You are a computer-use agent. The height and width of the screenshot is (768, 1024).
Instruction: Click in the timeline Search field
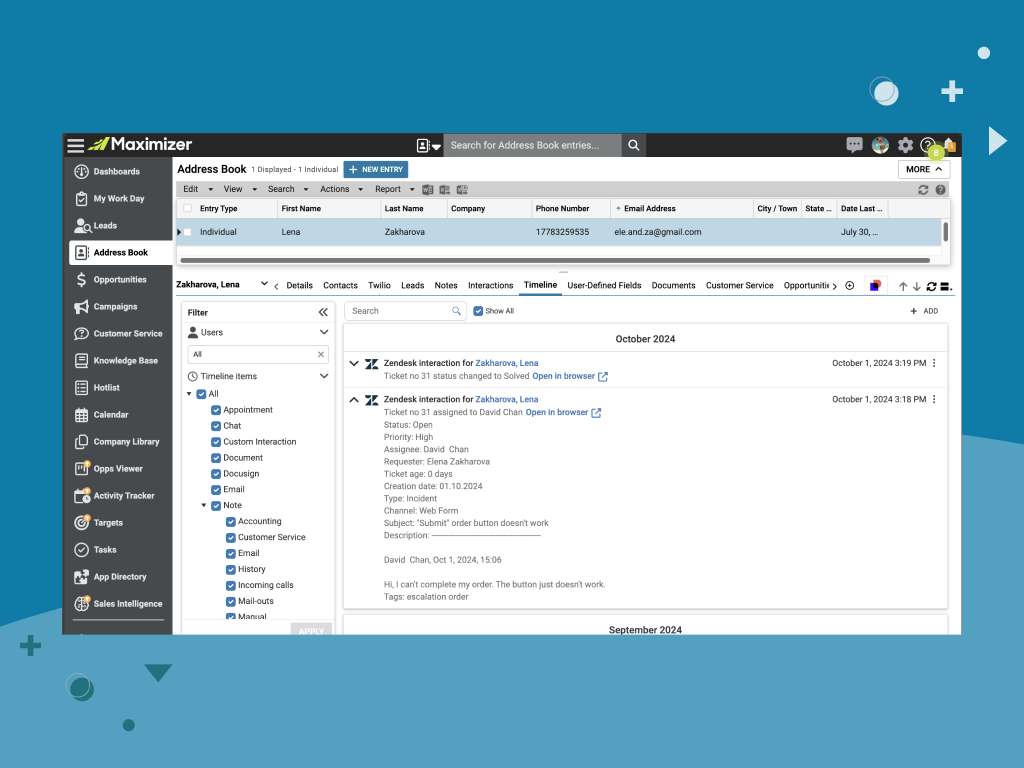point(405,311)
